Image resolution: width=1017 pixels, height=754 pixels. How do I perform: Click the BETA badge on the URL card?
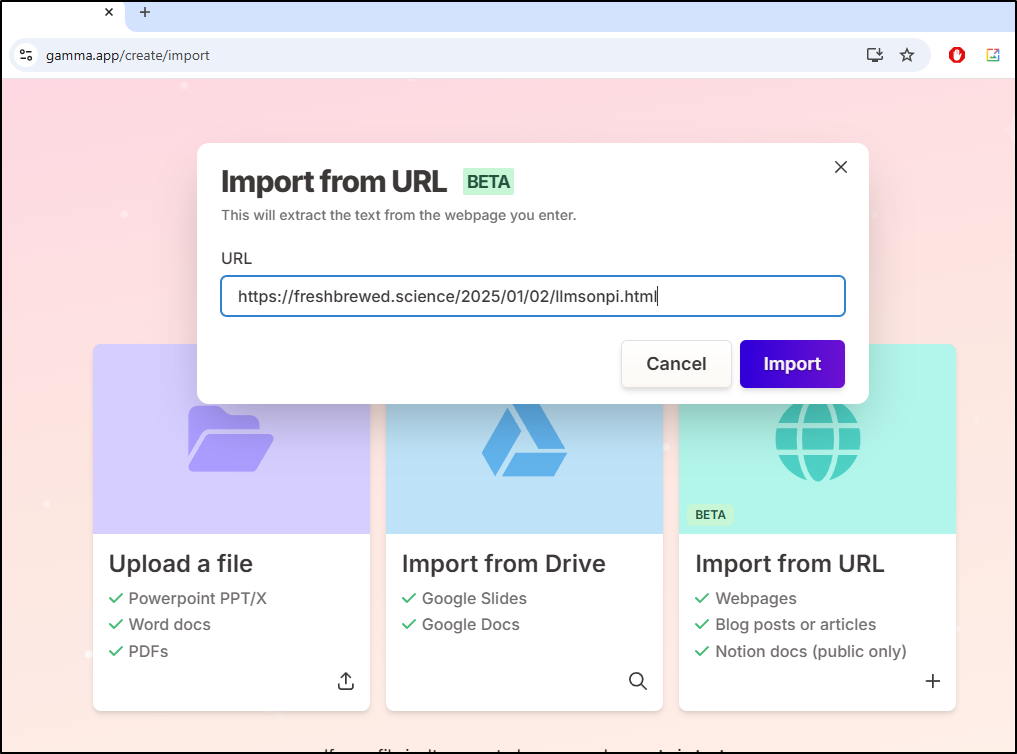(710, 515)
